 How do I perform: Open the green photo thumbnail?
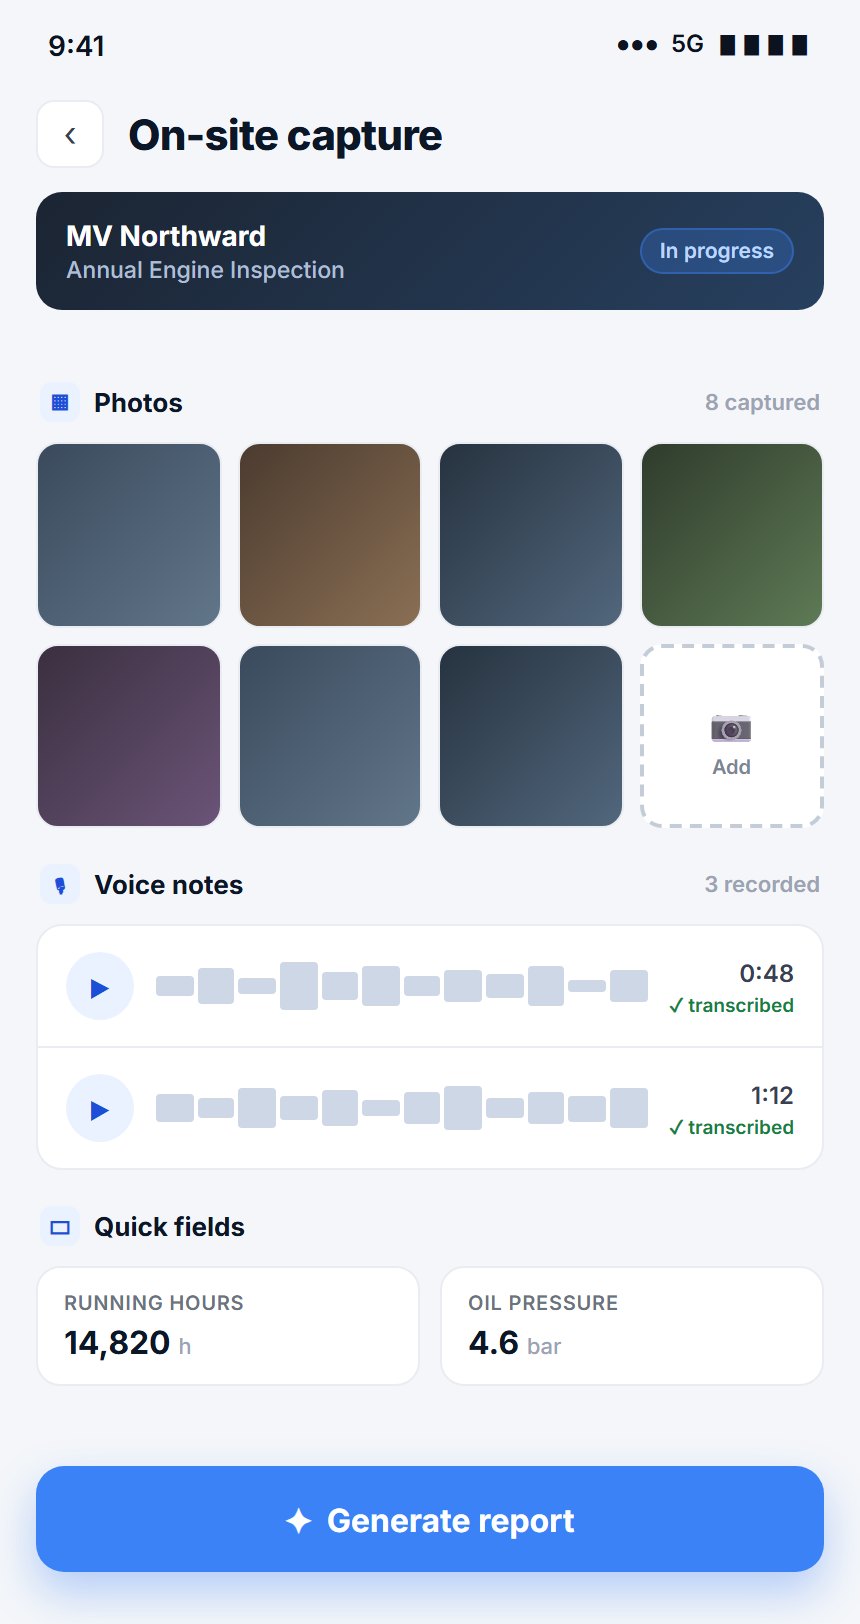(732, 535)
